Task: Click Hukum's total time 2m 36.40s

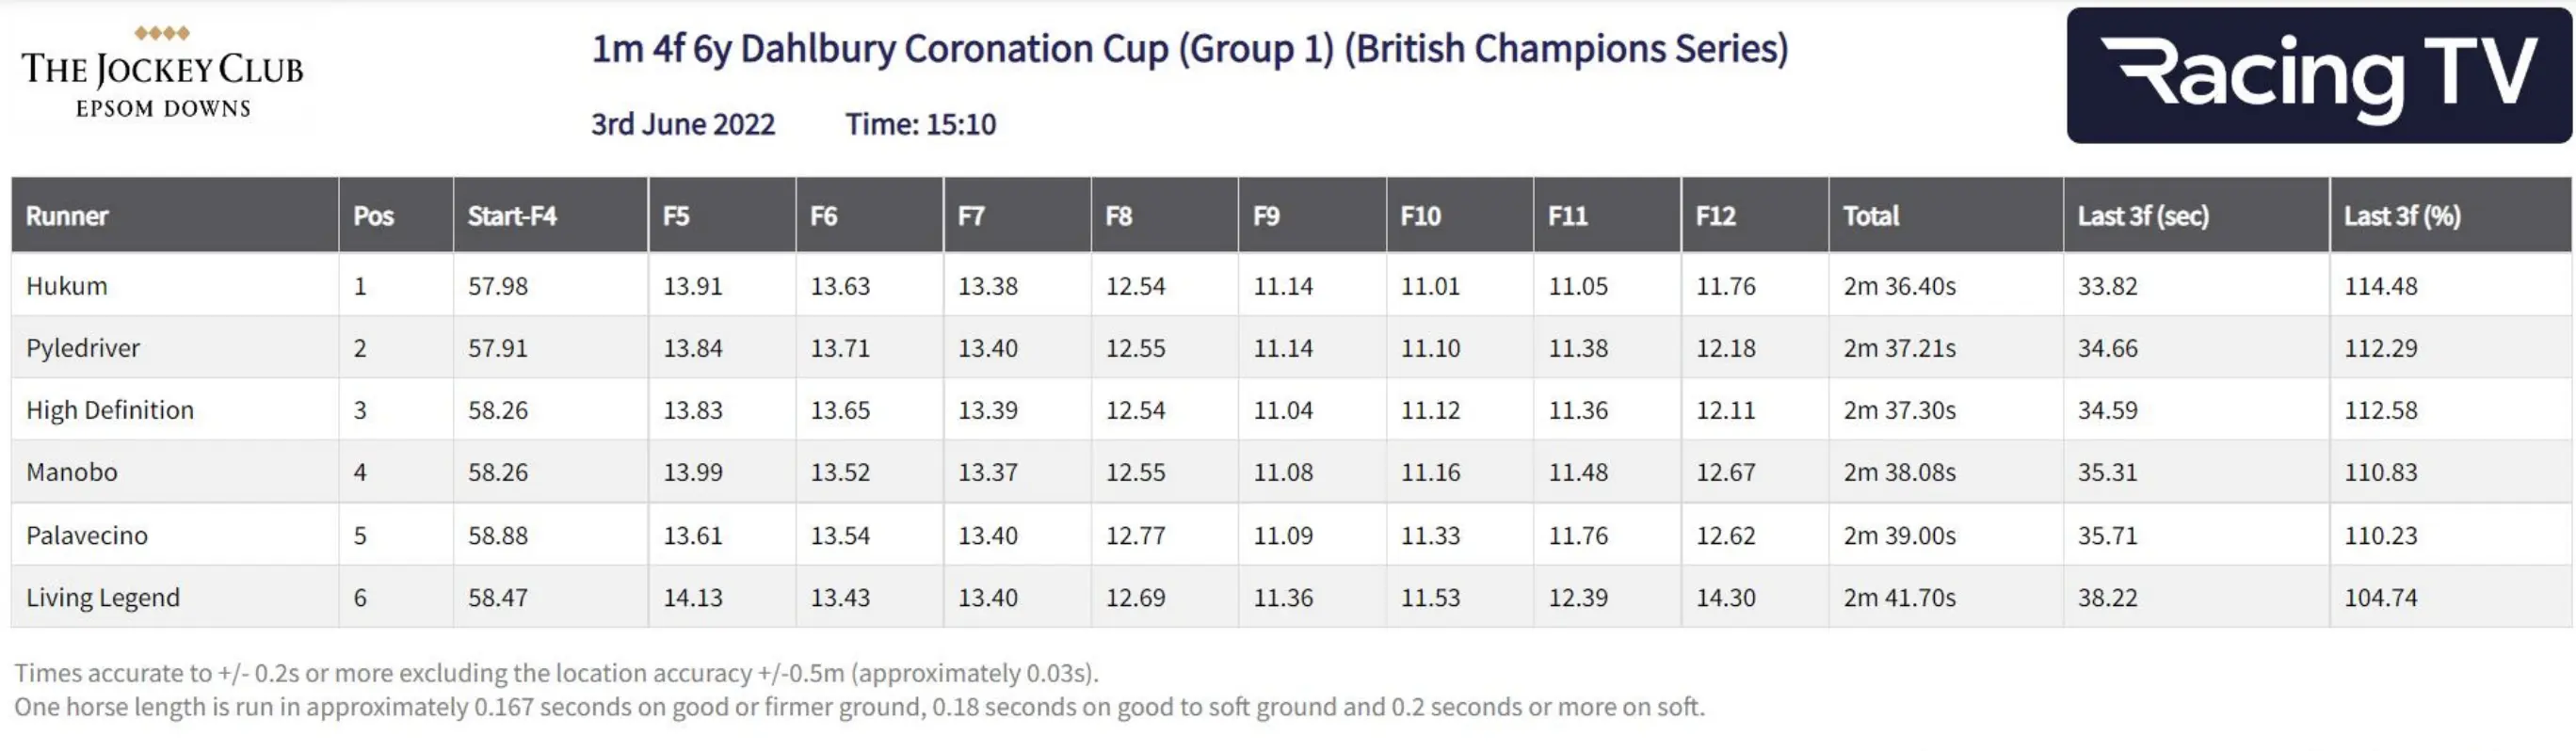Action: tap(1899, 286)
